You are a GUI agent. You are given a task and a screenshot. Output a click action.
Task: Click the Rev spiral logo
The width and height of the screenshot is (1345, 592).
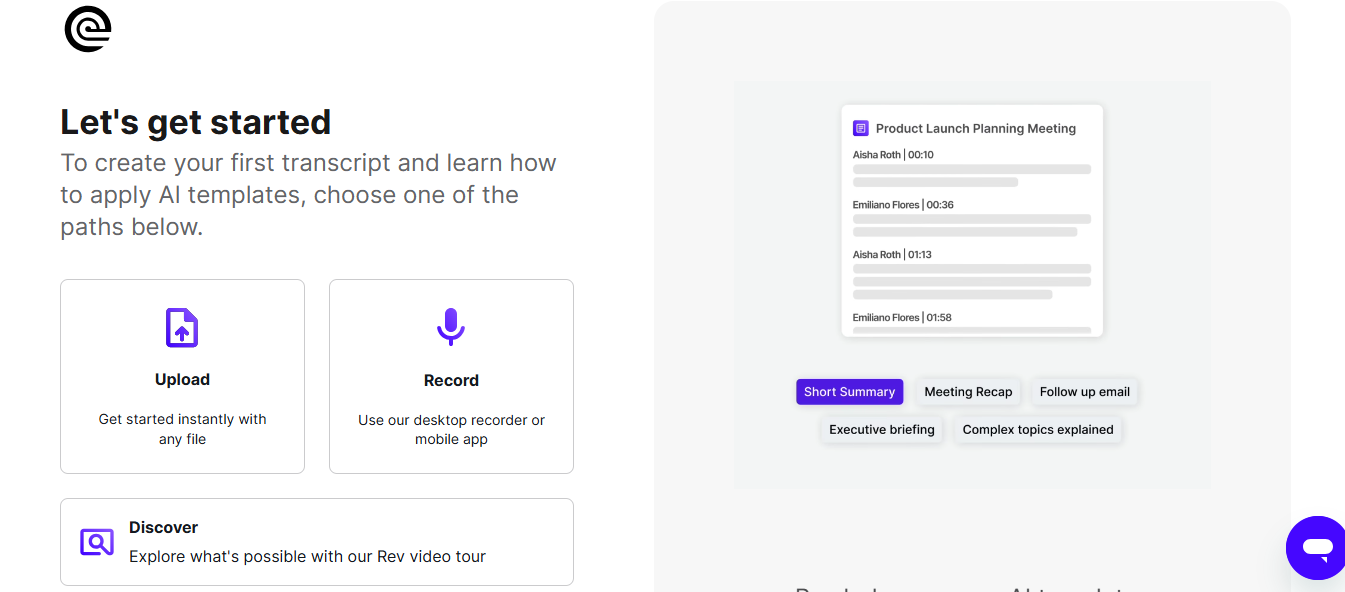(x=88, y=29)
